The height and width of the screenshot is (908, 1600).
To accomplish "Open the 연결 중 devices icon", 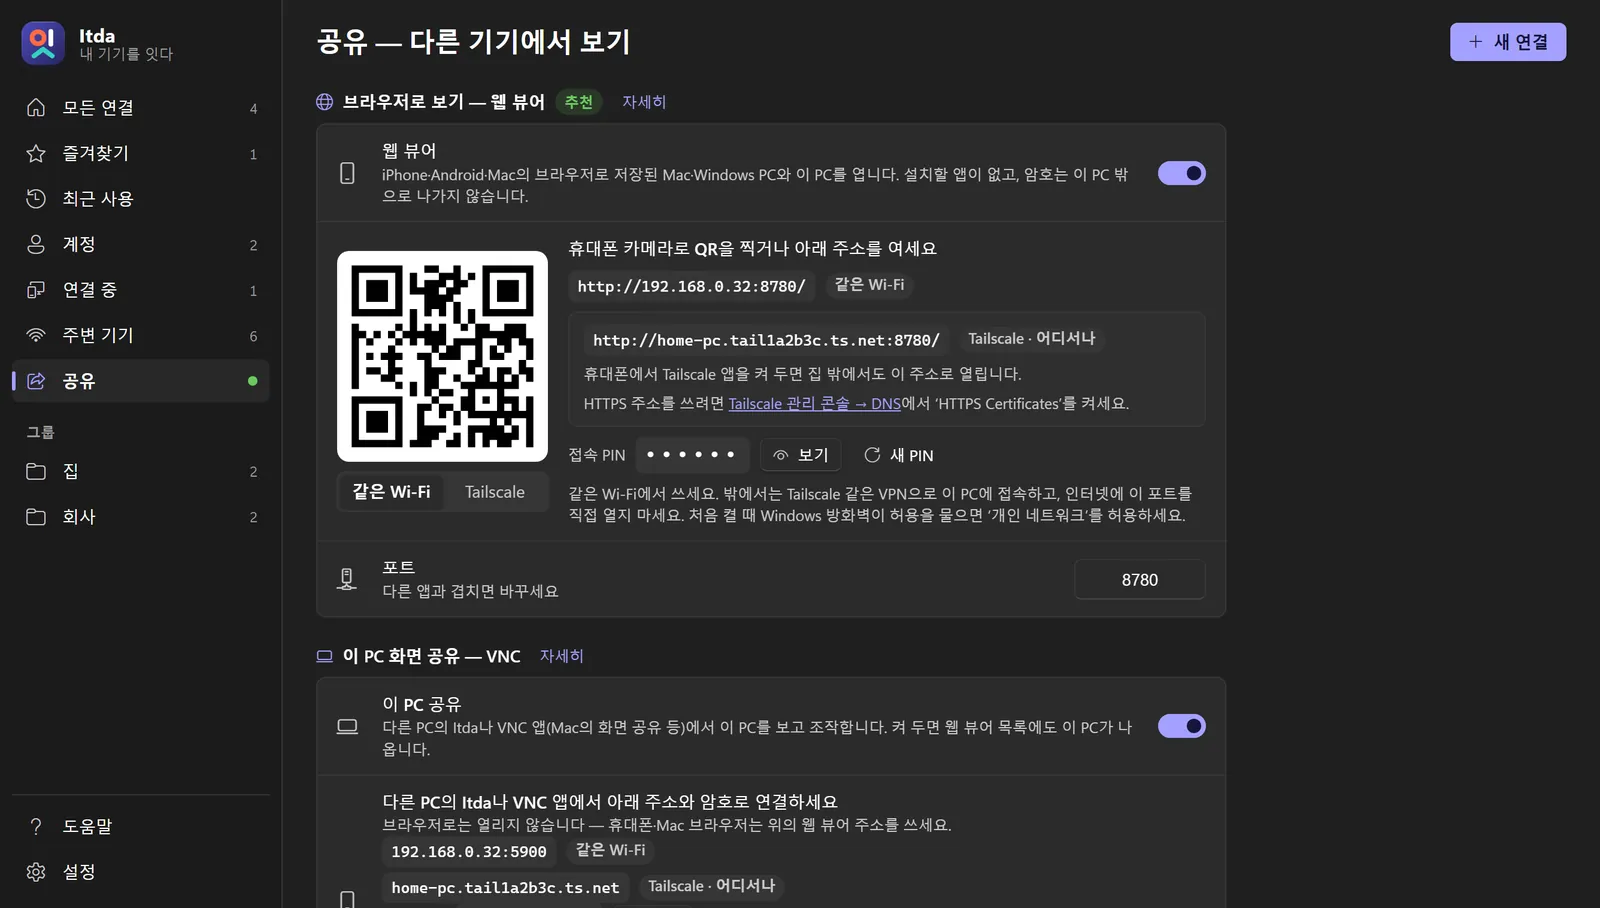I will click(x=36, y=290).
